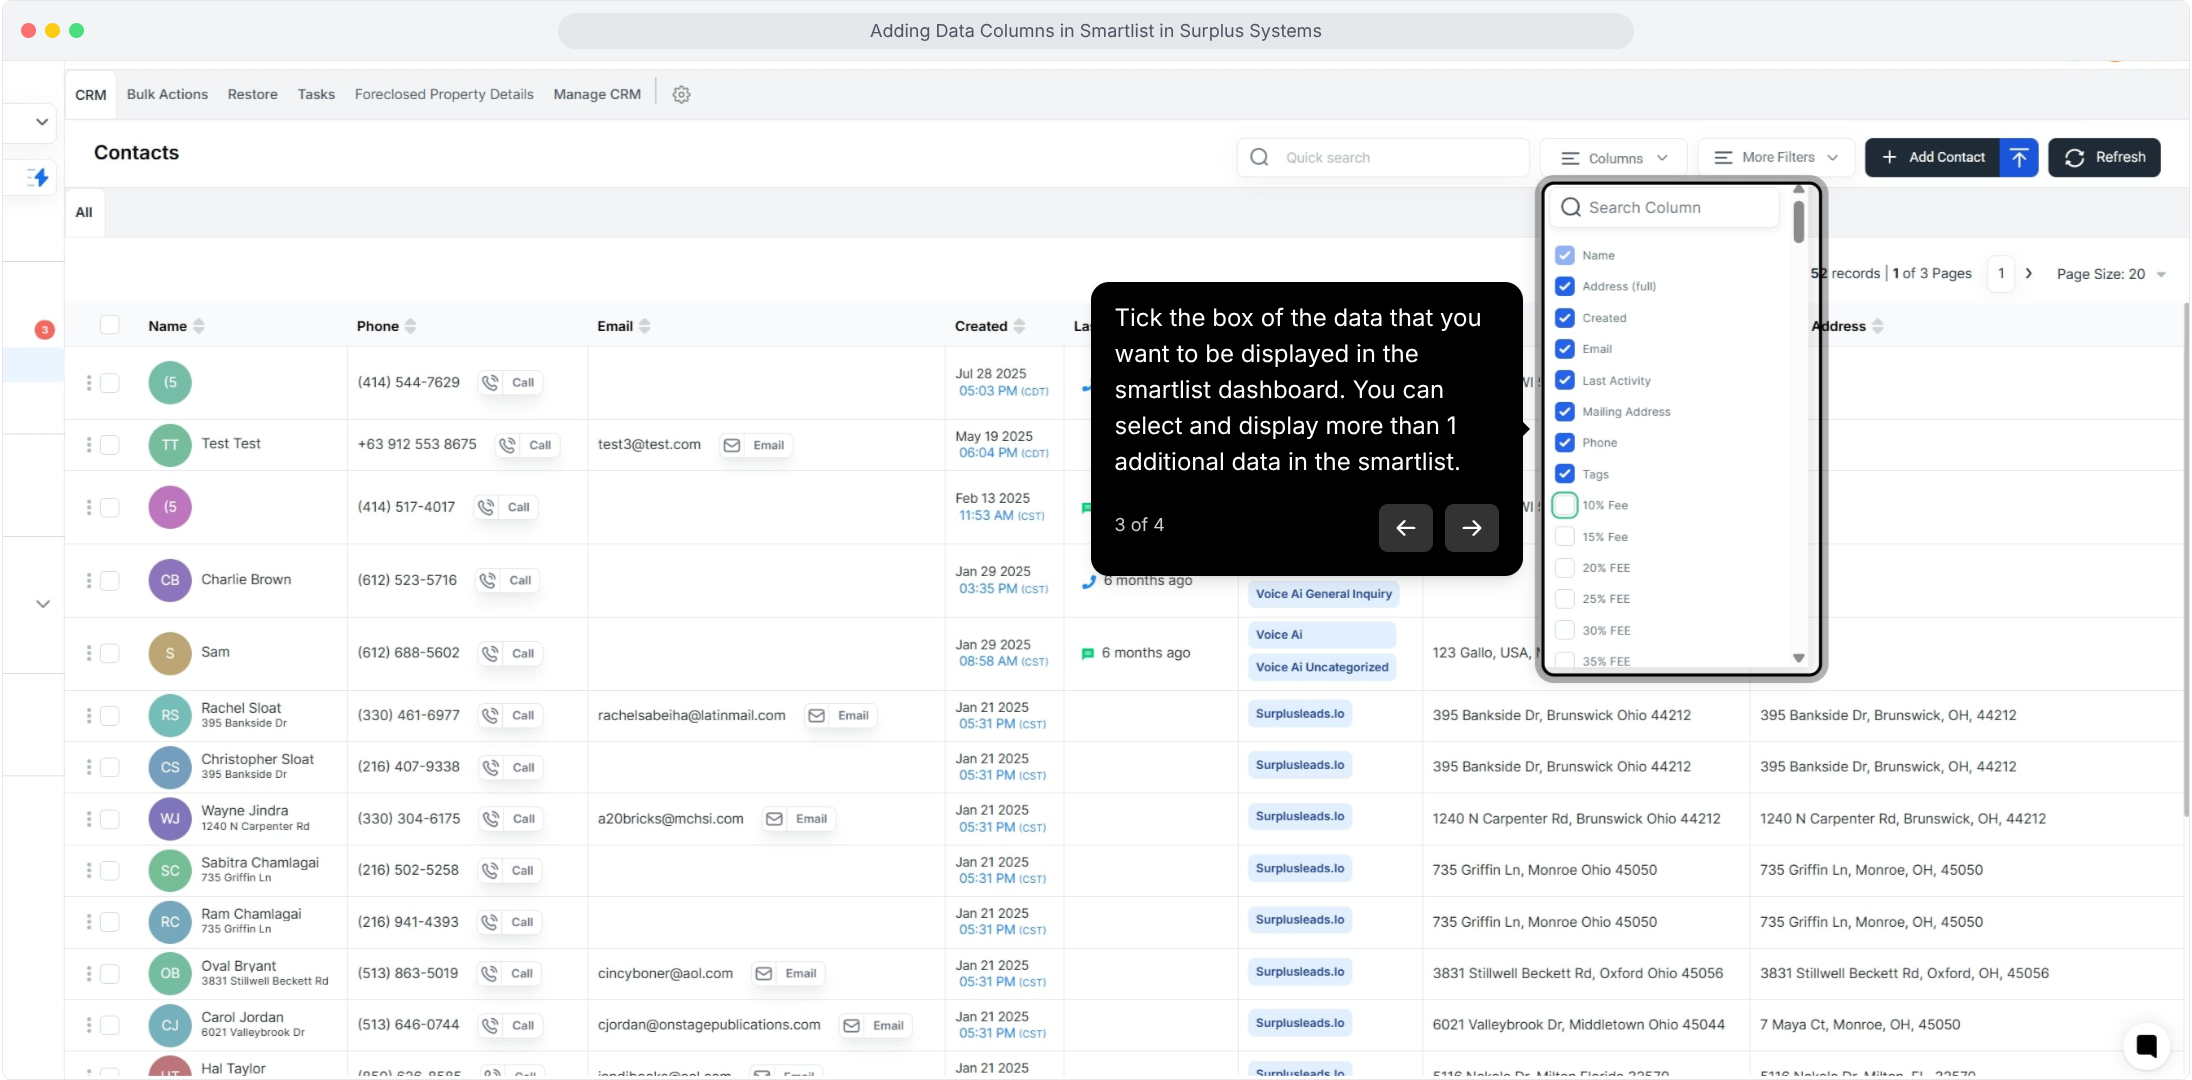Open the Columns dropdown
The height and width of the screenshot is (1080, 2192).
[1613, 158]
